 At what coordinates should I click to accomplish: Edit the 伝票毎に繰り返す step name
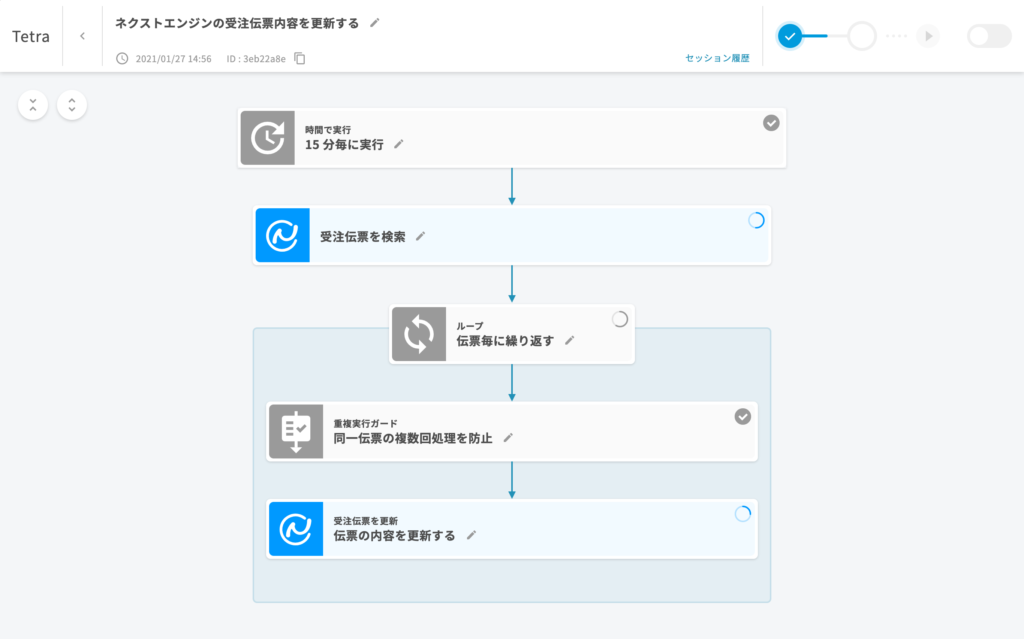pyautogui.click(x=569, y=340)
